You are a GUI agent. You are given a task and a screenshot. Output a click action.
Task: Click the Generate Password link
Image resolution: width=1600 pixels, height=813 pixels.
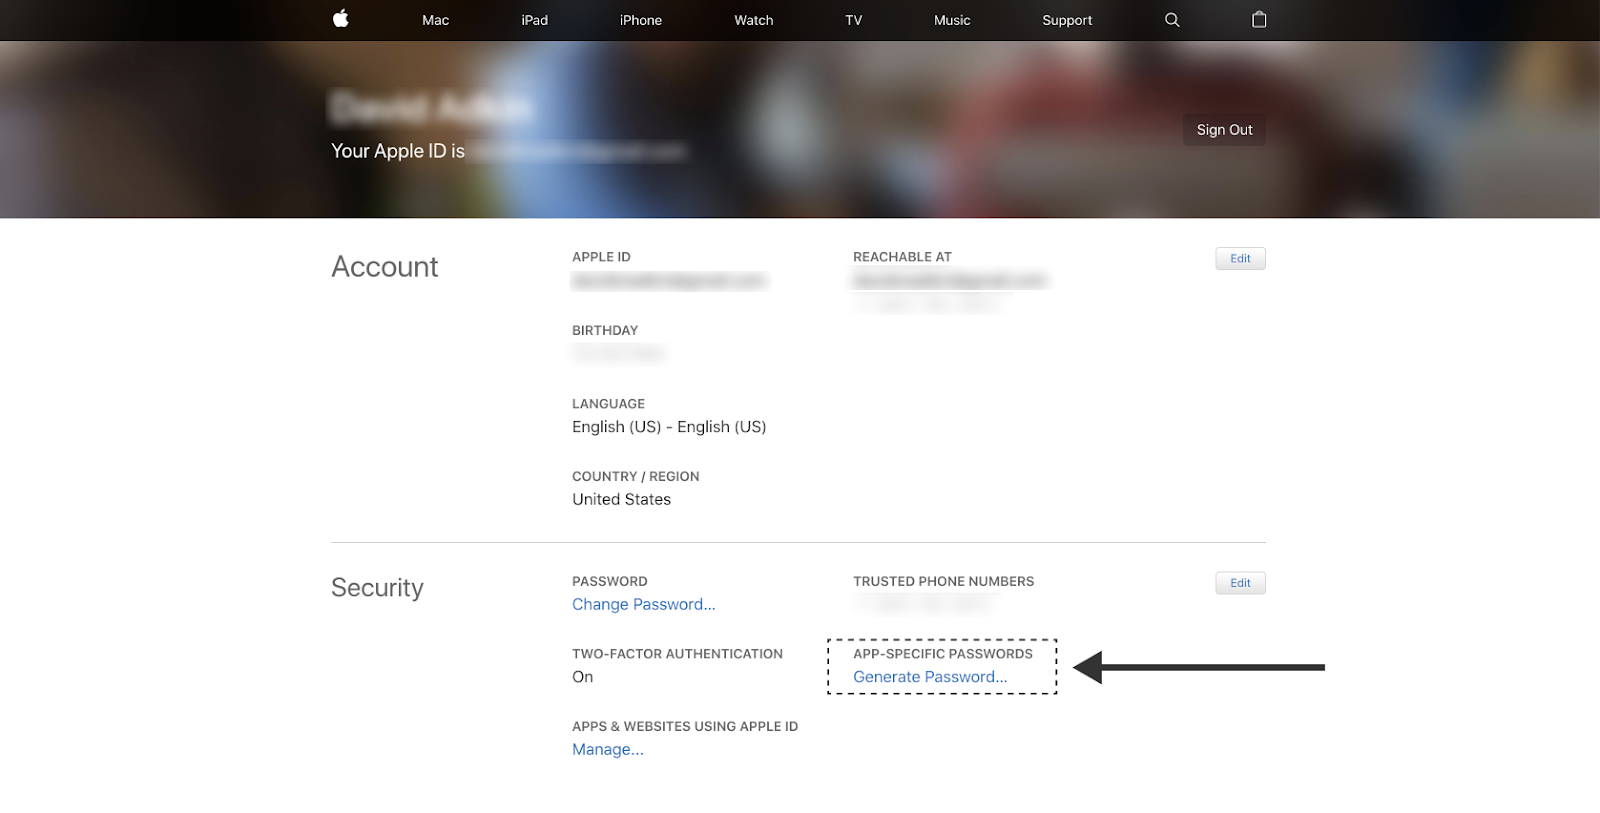click(x=929, y=677)
